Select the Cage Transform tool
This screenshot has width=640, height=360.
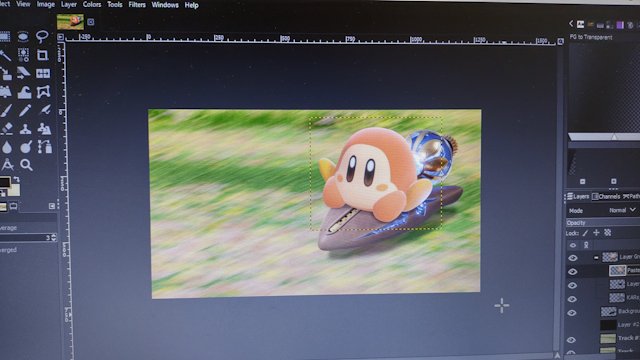[43, 91]
